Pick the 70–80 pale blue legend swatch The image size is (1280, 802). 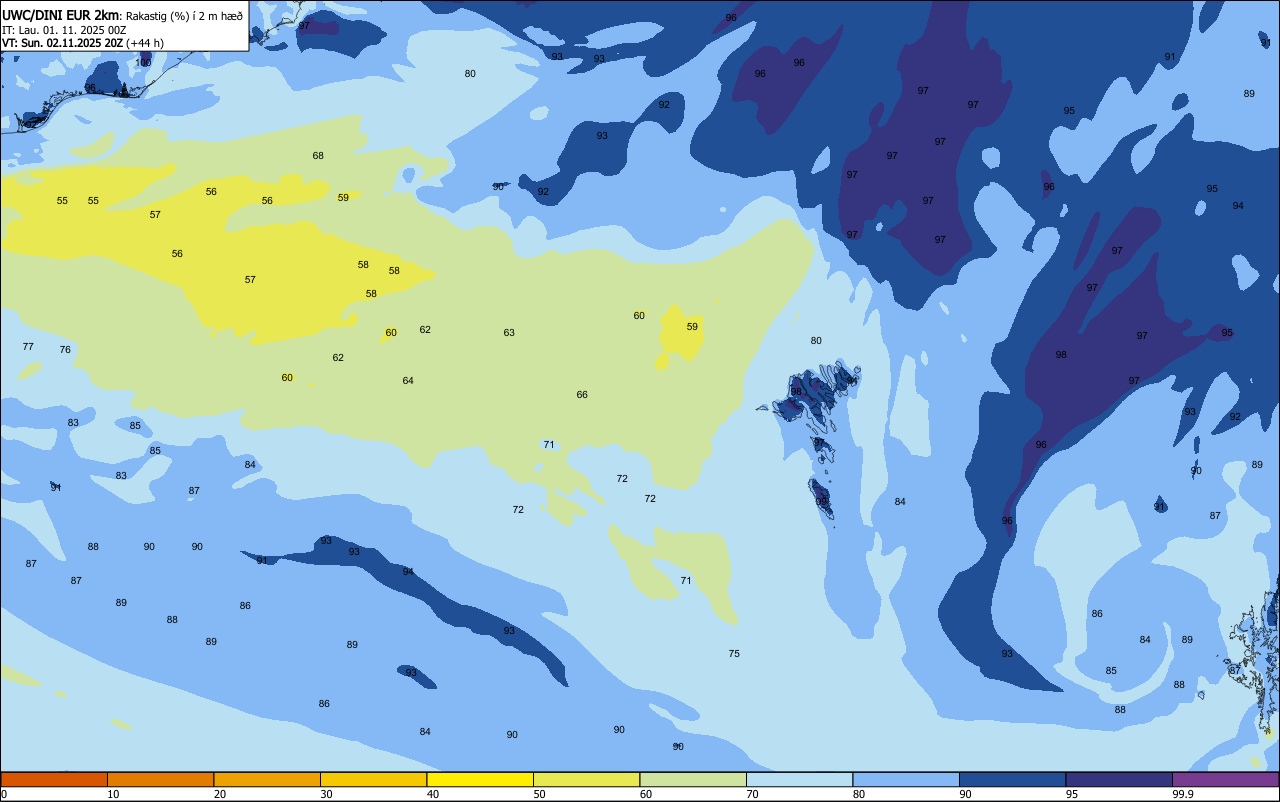point(799,779)
